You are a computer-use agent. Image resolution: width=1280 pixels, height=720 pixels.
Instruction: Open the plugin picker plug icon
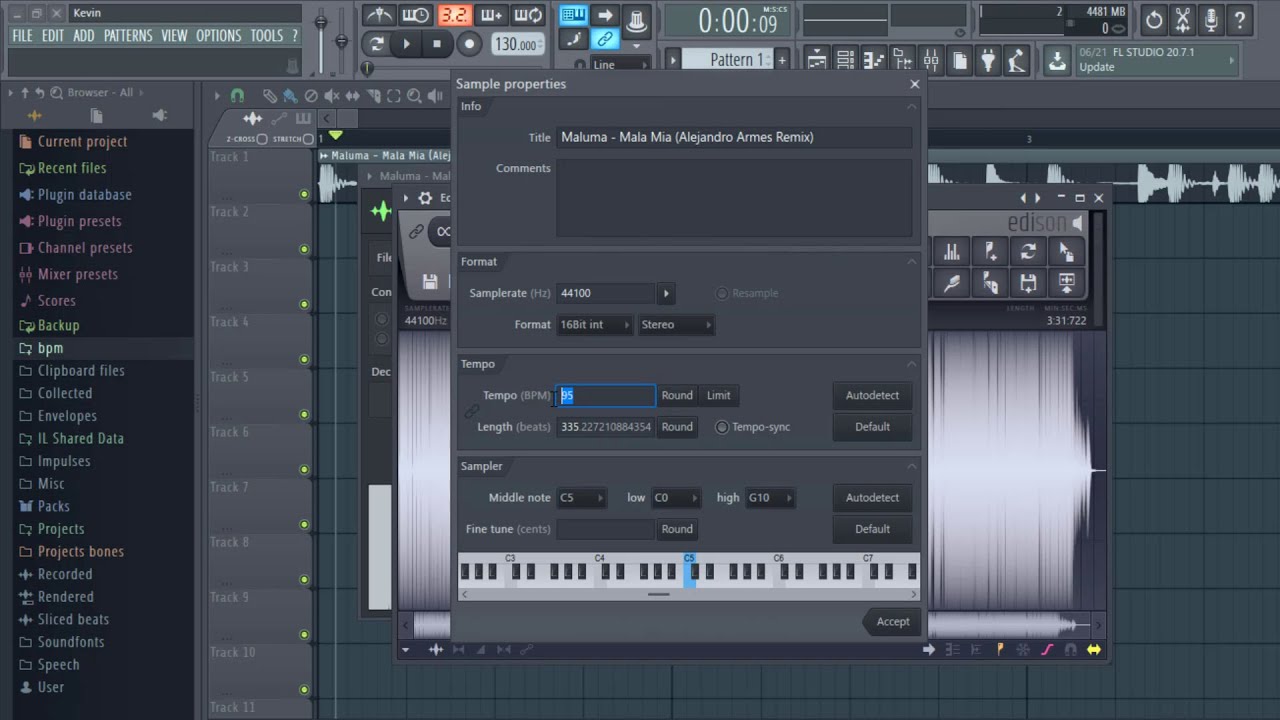[x=988, y=62]
